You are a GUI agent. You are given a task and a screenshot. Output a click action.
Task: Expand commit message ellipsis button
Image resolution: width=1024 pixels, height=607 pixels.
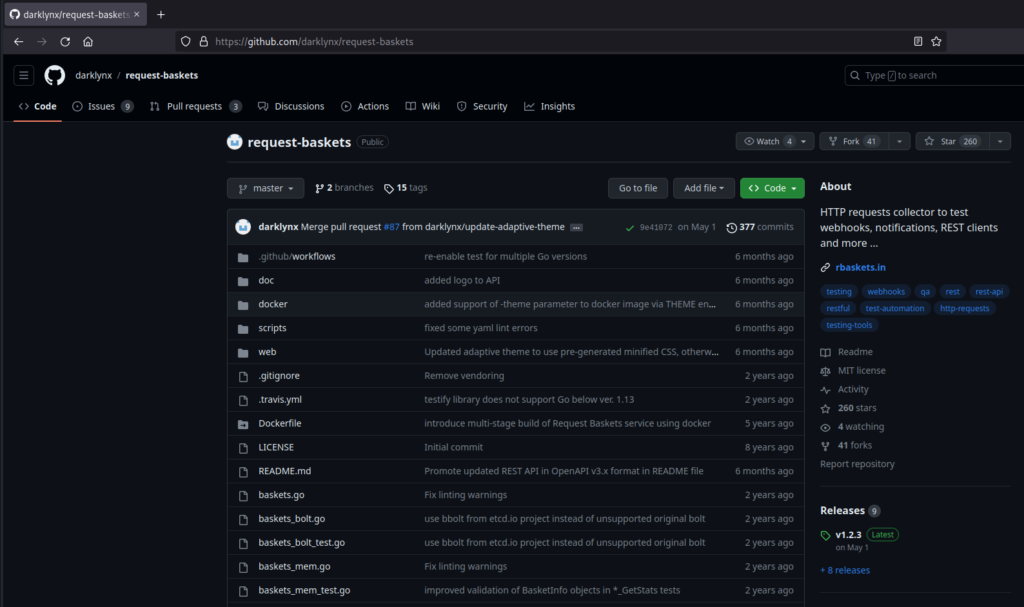click(x=576, y=228)
